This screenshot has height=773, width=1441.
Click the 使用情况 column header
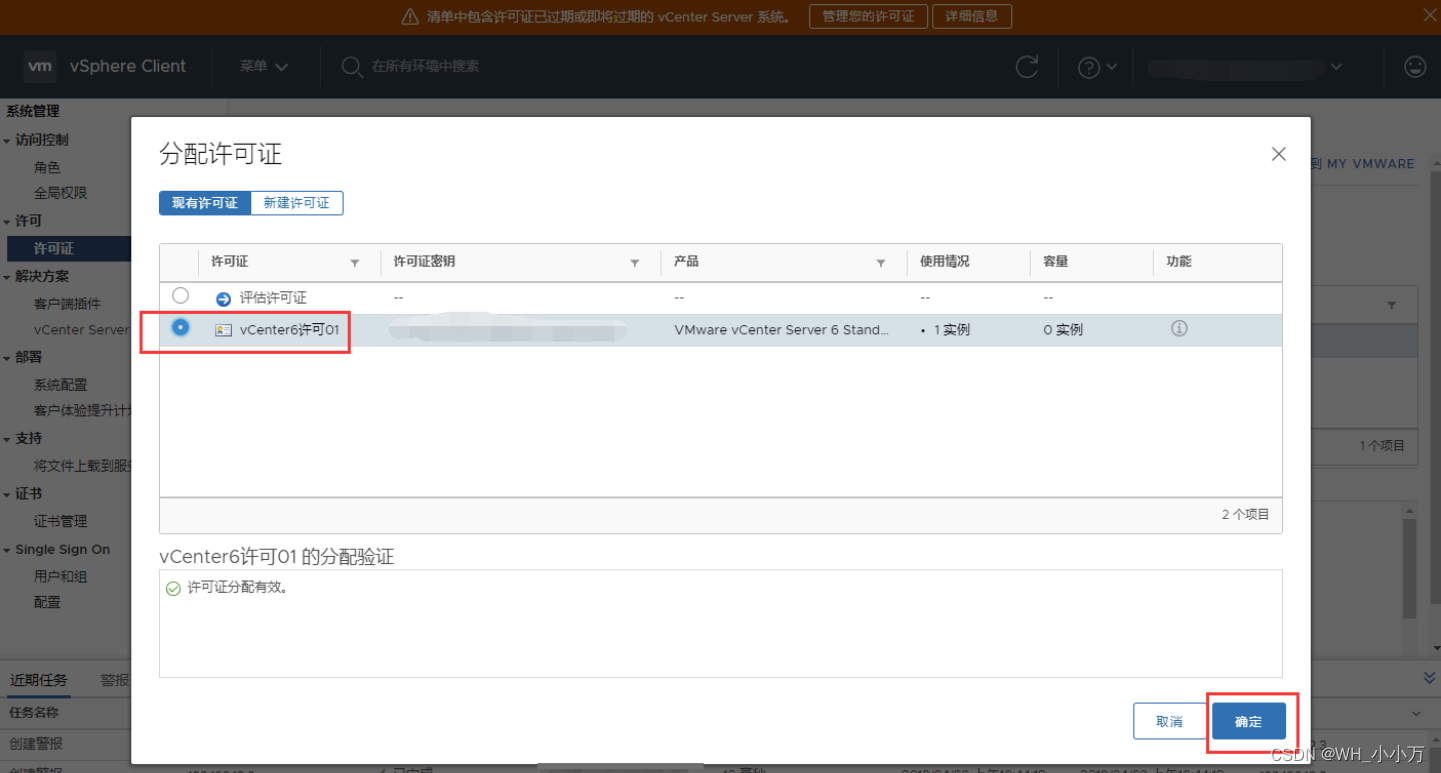[944, 262]
